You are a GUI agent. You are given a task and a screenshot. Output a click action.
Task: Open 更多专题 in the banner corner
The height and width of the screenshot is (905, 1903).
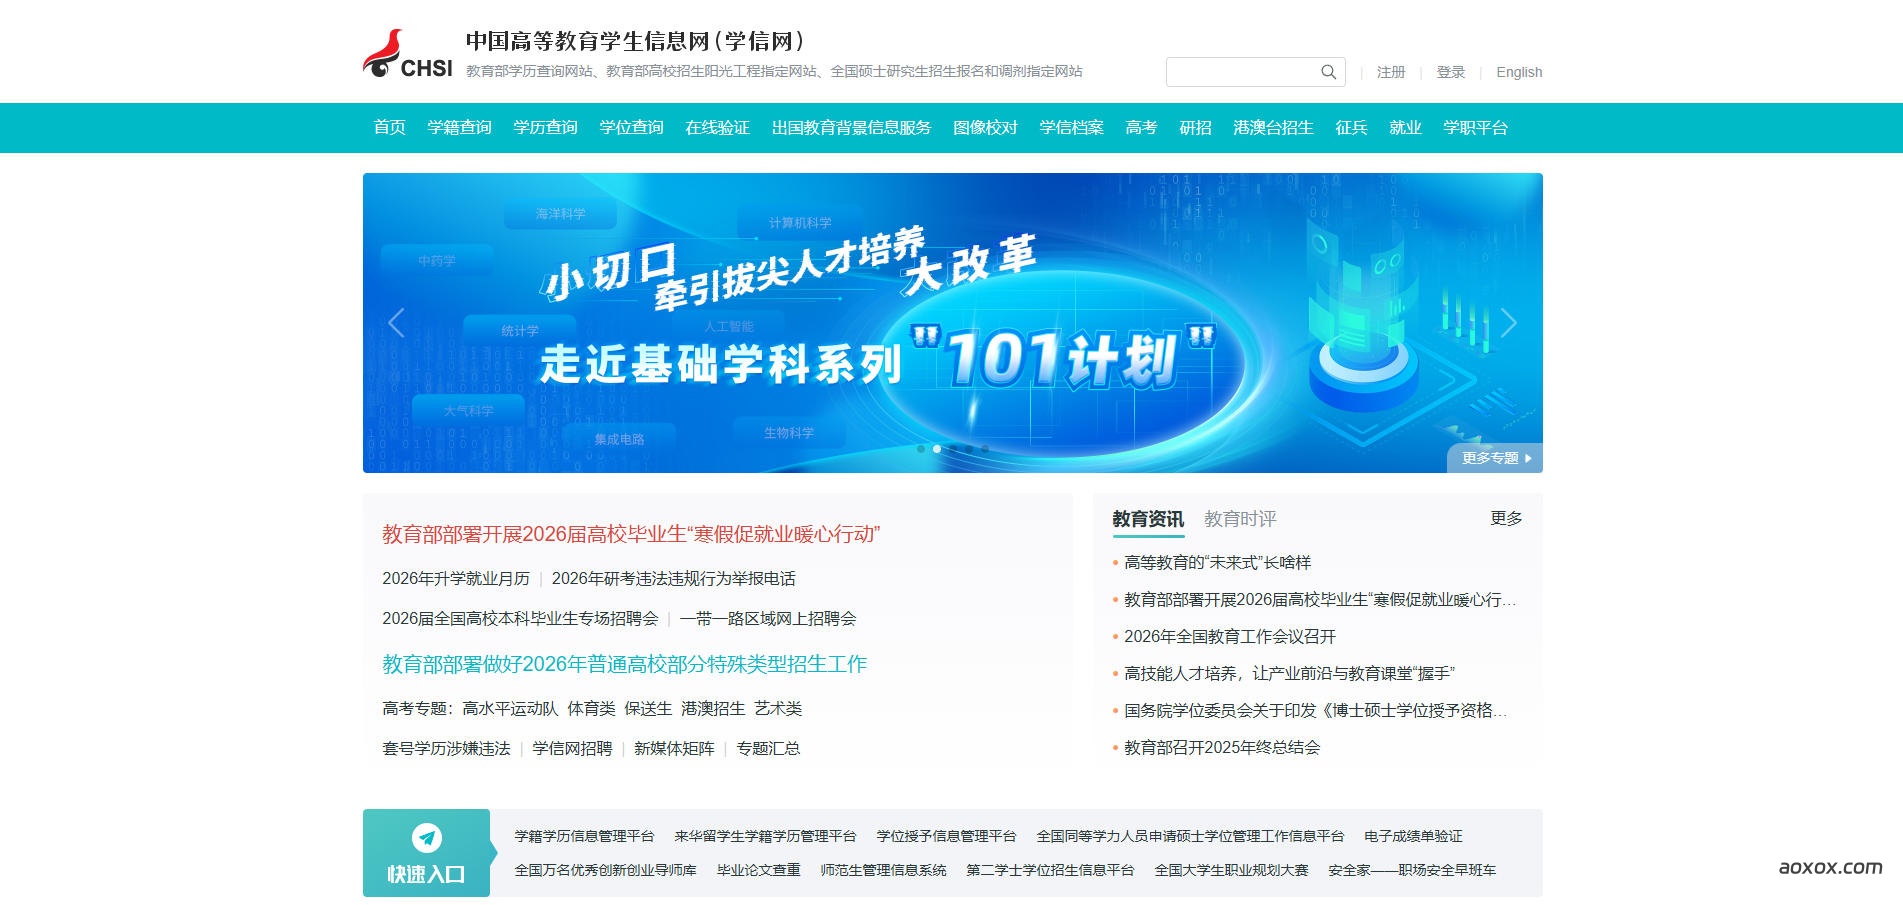click(1492, 457)
